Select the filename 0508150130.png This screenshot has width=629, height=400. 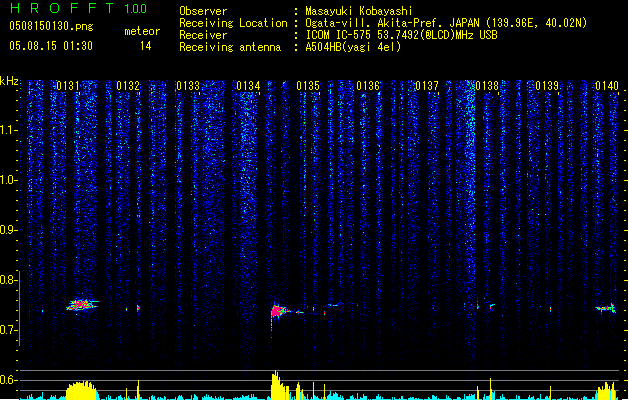[51, 26]
